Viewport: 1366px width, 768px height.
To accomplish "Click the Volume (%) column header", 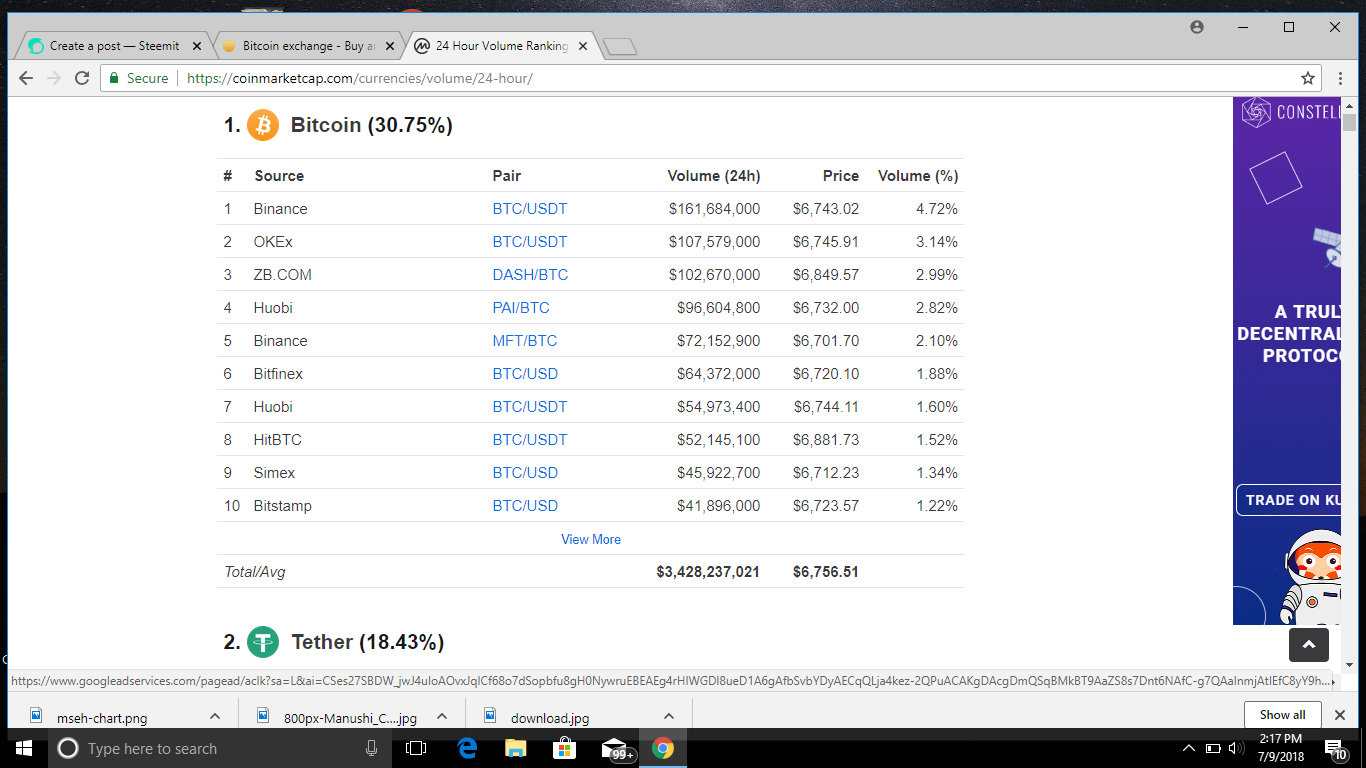I will 918,176.
